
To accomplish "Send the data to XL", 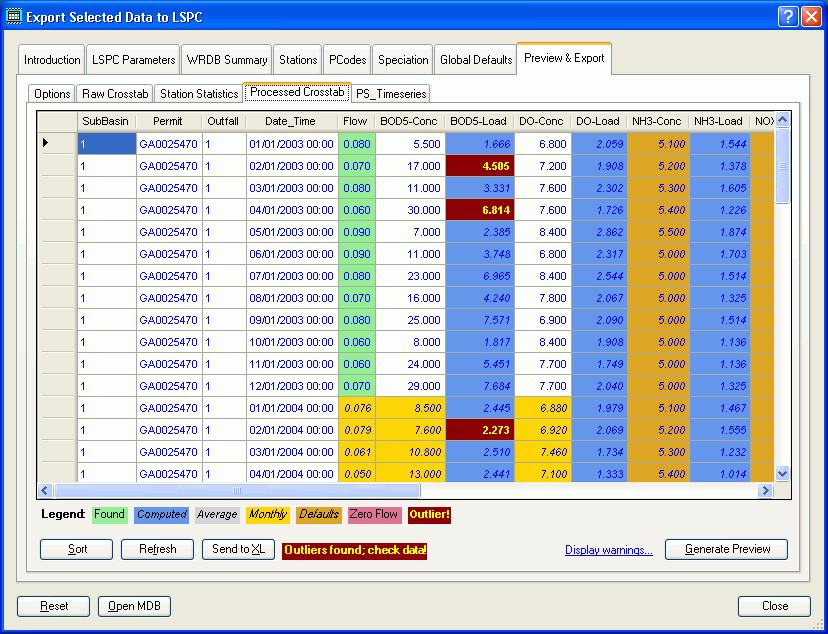I will click(238, 549).
